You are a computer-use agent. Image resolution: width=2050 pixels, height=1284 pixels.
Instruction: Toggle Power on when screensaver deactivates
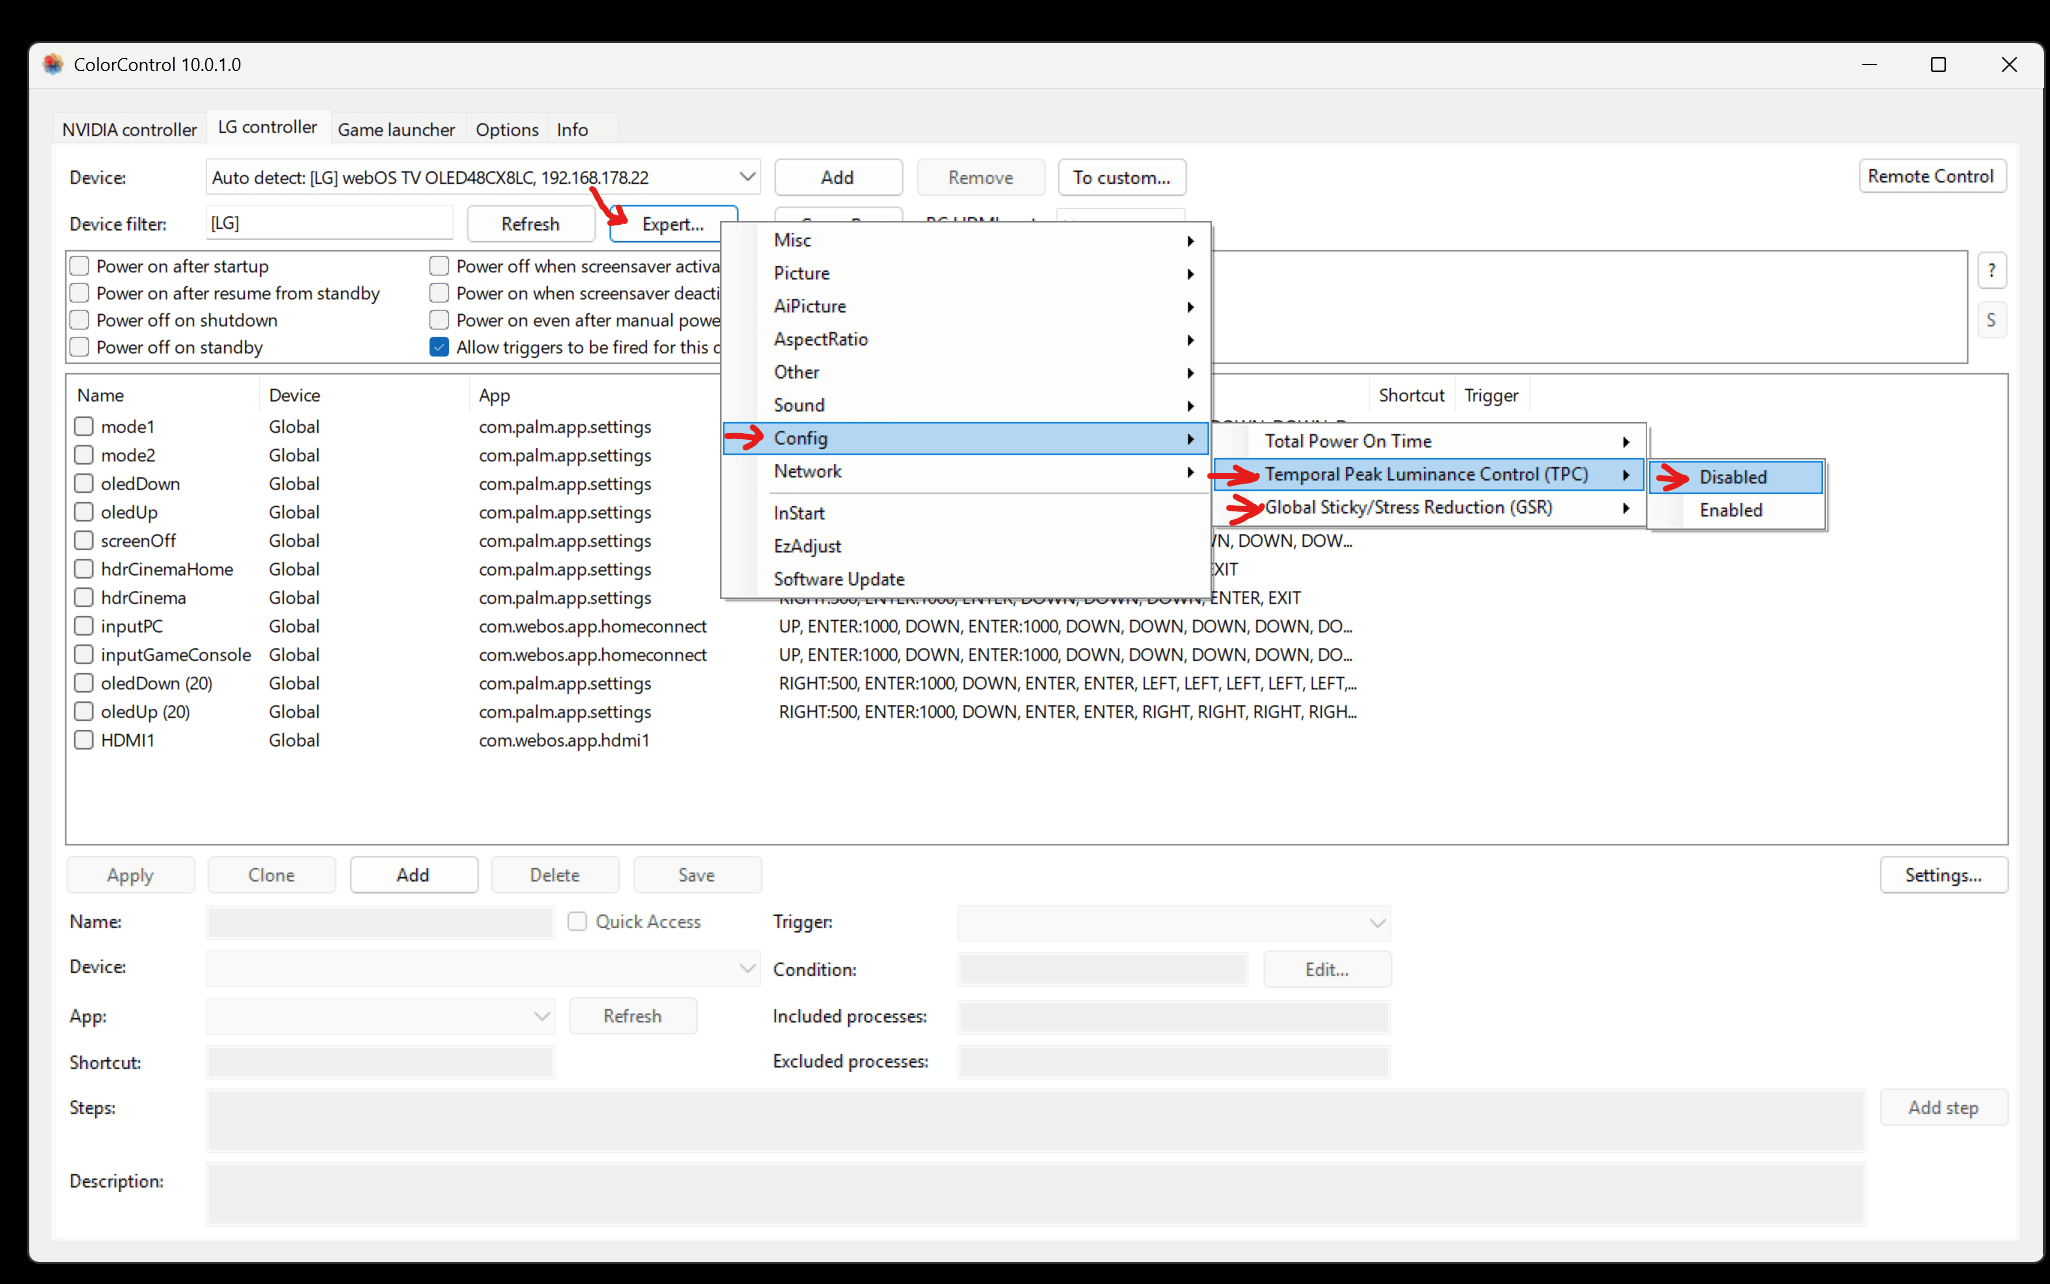439,293
